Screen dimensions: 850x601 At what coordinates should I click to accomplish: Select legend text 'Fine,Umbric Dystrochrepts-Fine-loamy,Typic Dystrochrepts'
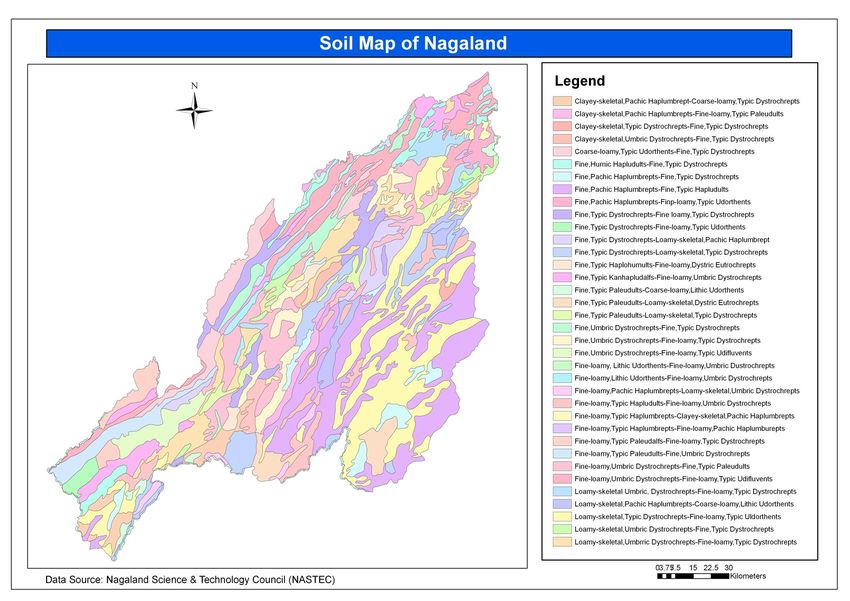coord(668,340)
